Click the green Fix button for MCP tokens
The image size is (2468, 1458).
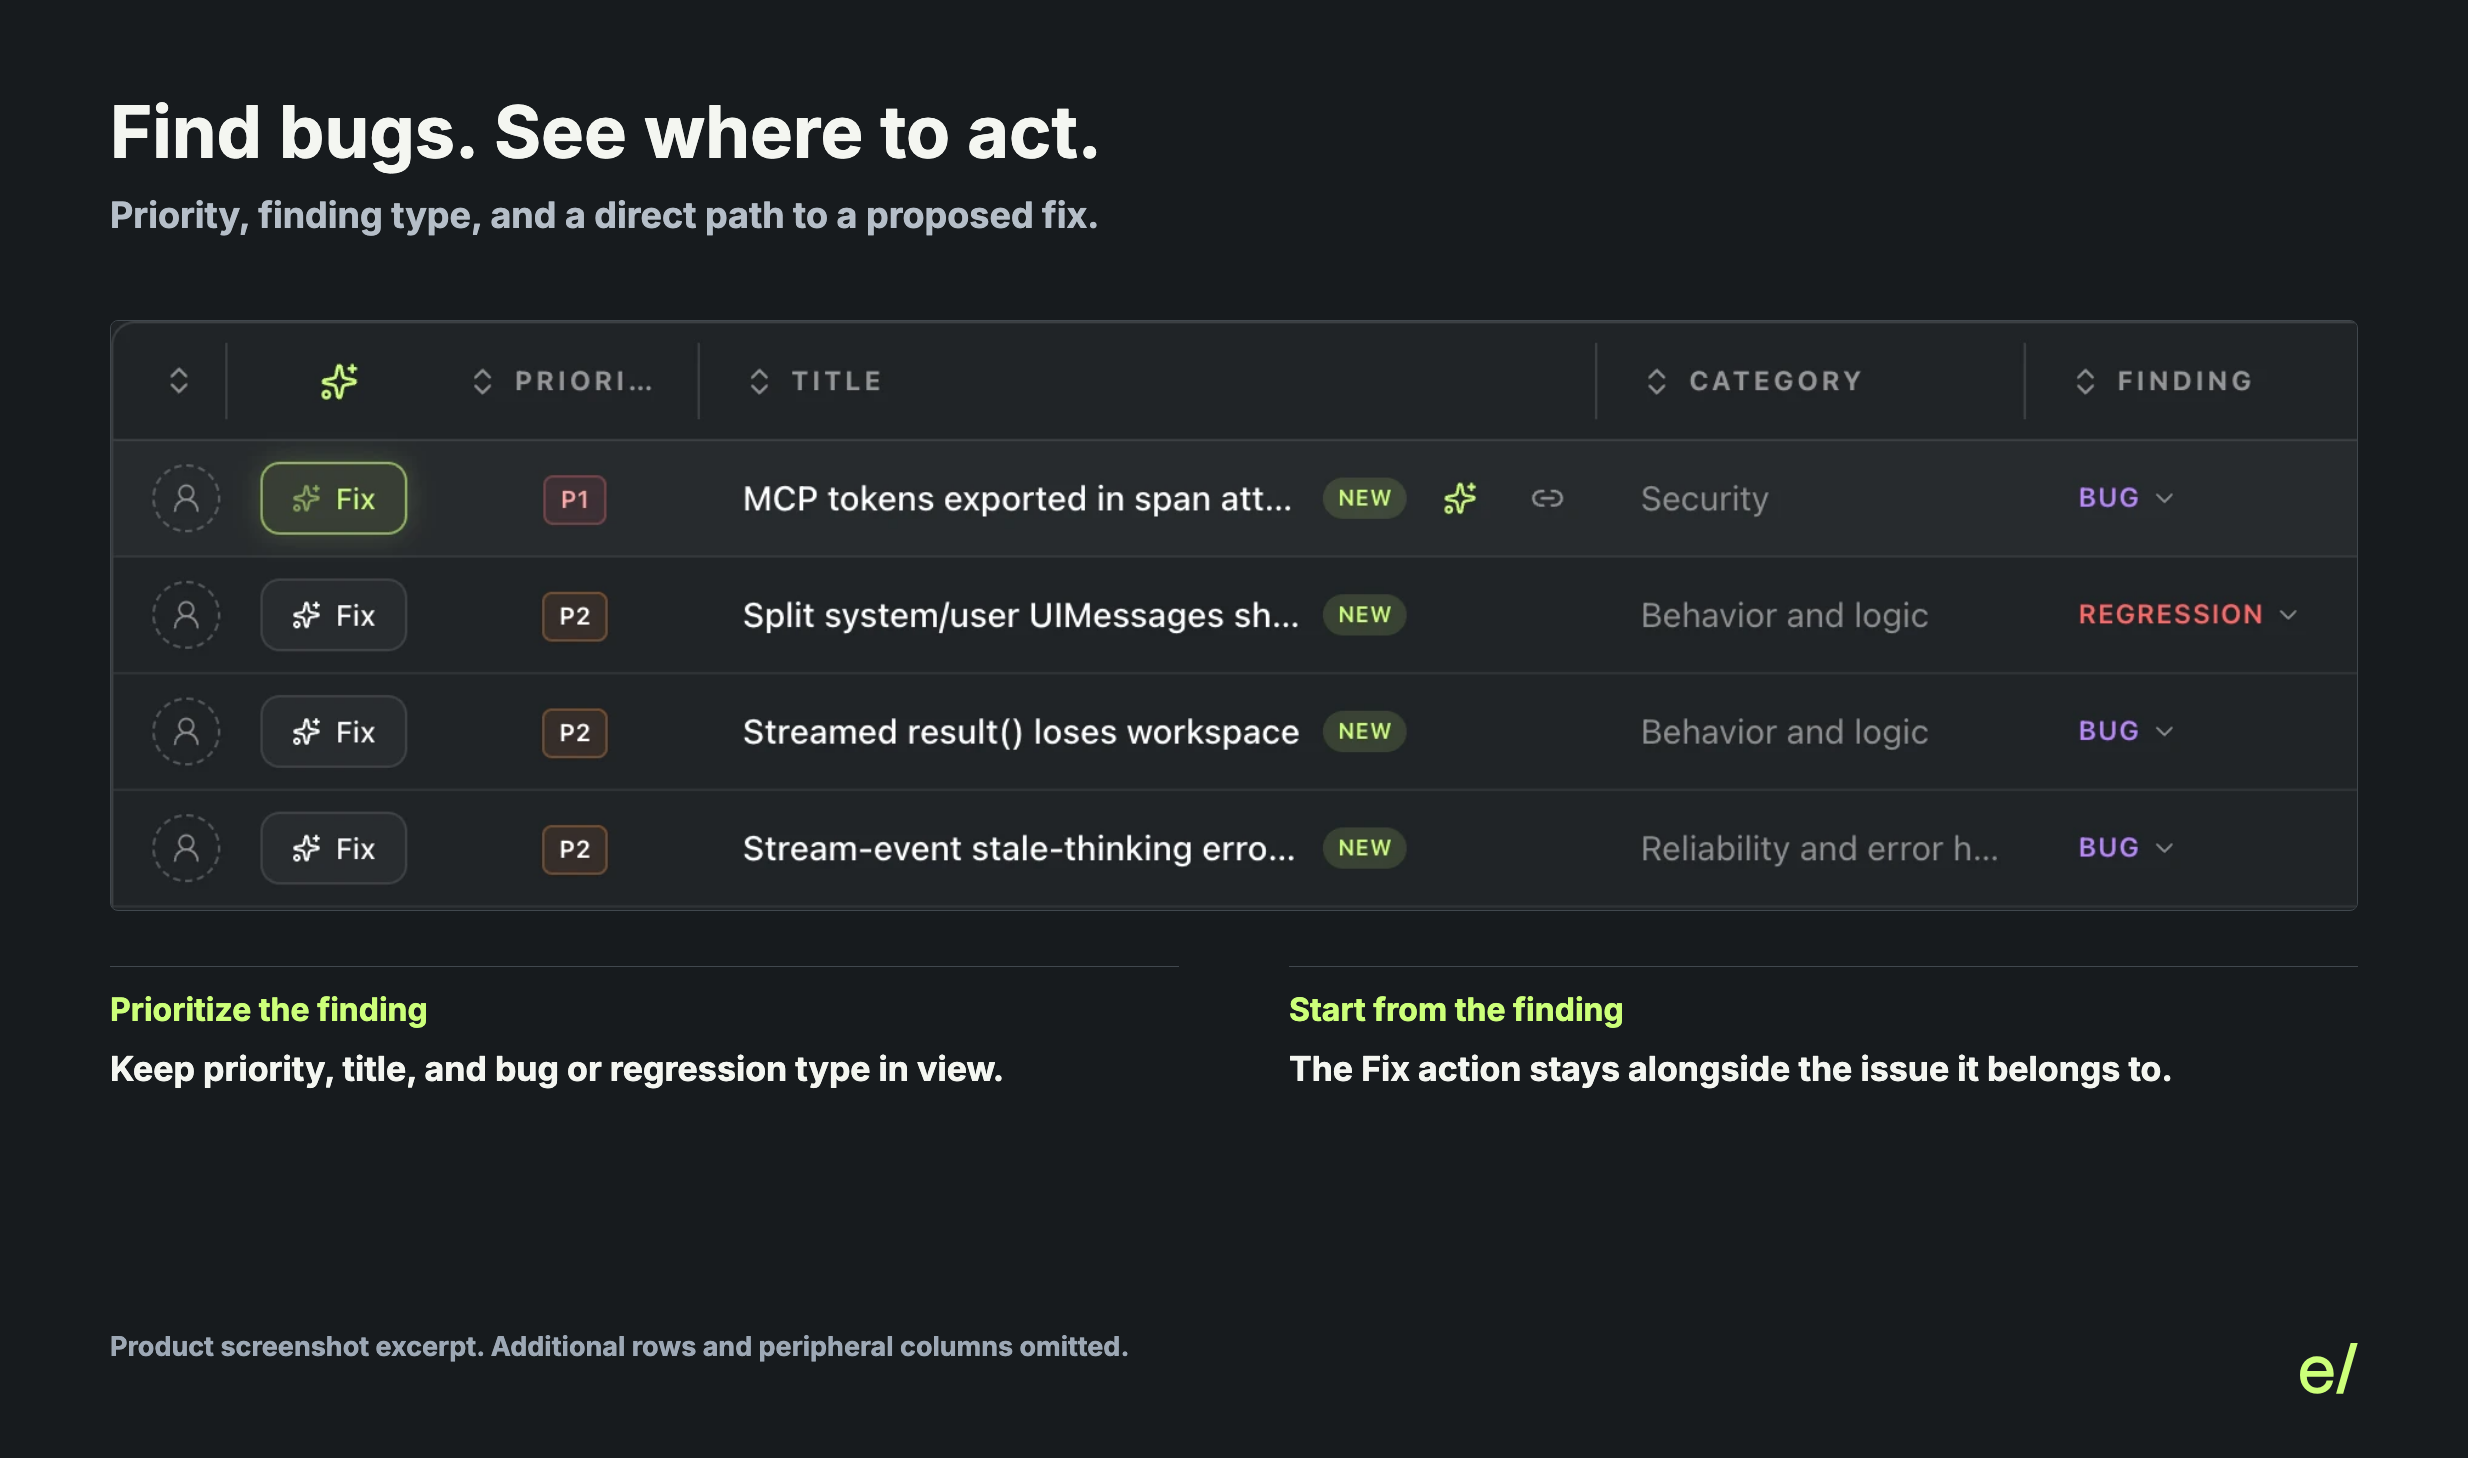pos(333,498)
